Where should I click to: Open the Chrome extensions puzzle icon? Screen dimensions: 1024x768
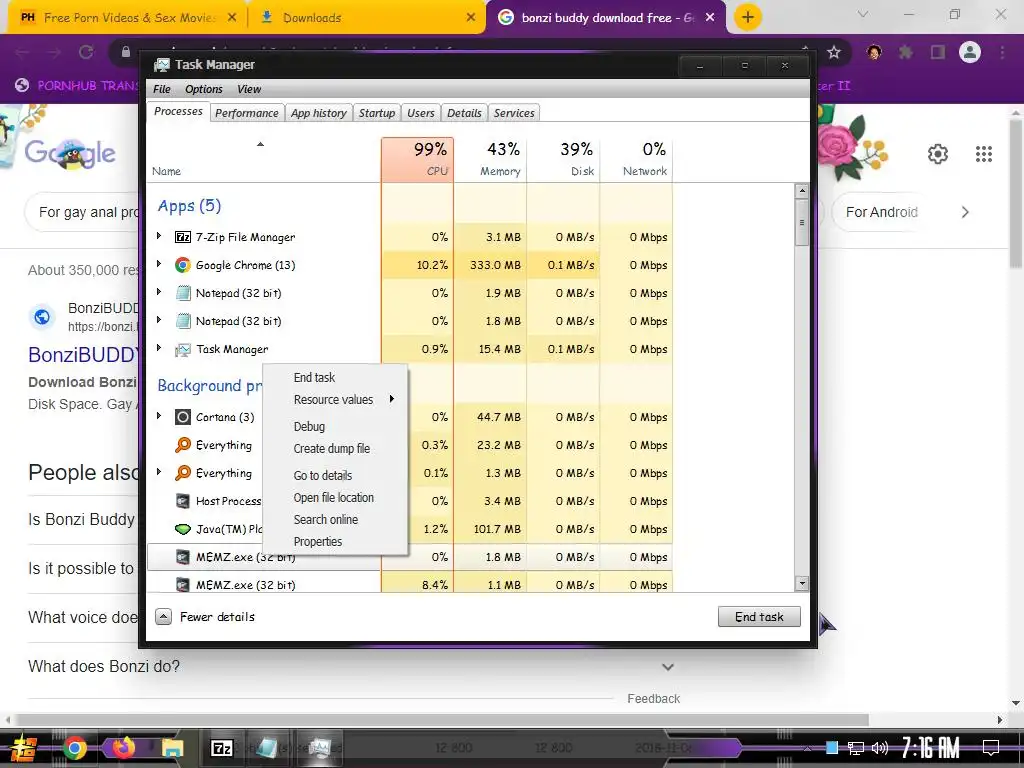point(906,52)
